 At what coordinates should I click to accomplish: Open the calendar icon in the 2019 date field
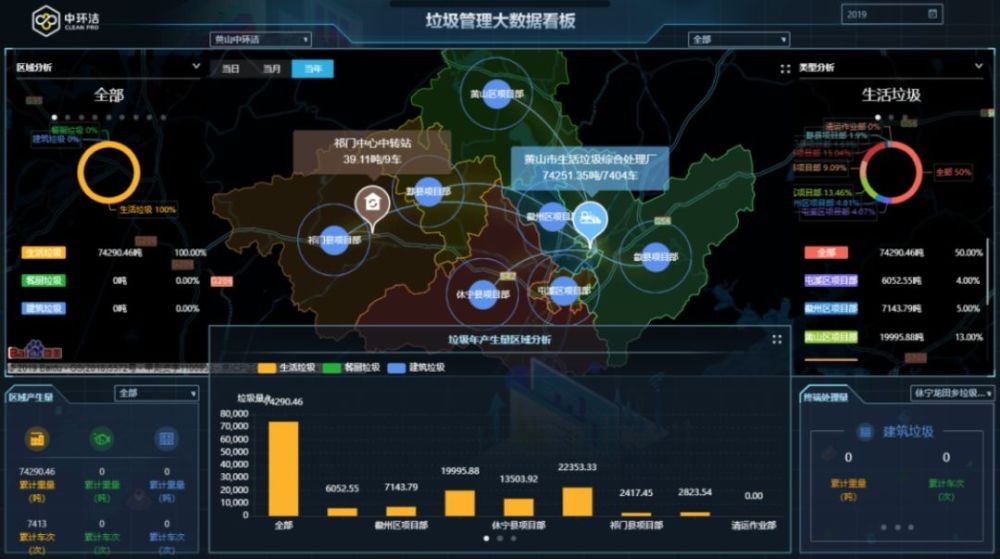point(932,14)
